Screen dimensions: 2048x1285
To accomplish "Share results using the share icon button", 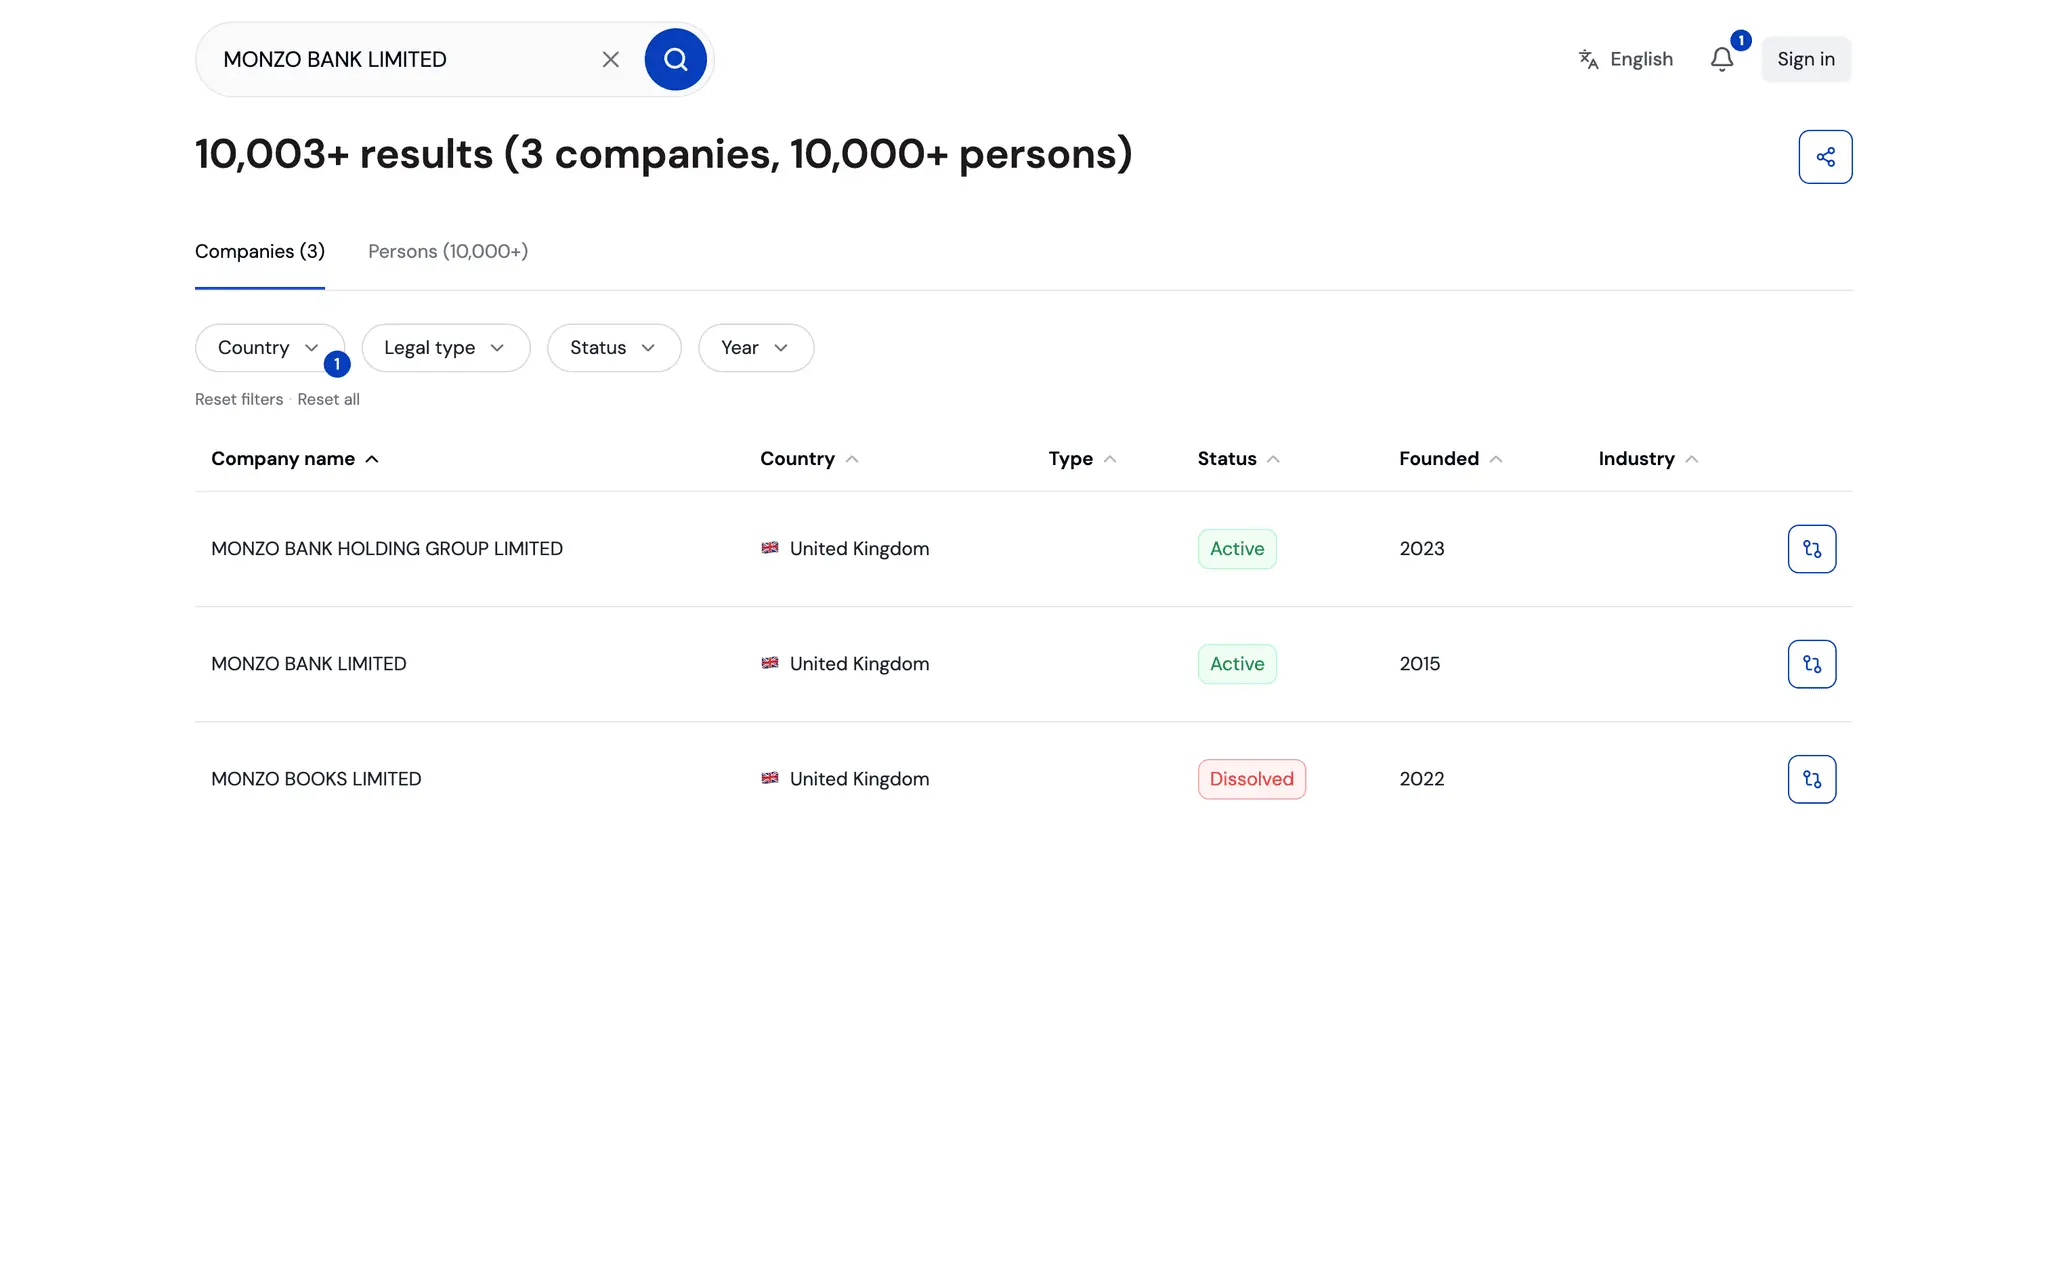I will 1825,157.
